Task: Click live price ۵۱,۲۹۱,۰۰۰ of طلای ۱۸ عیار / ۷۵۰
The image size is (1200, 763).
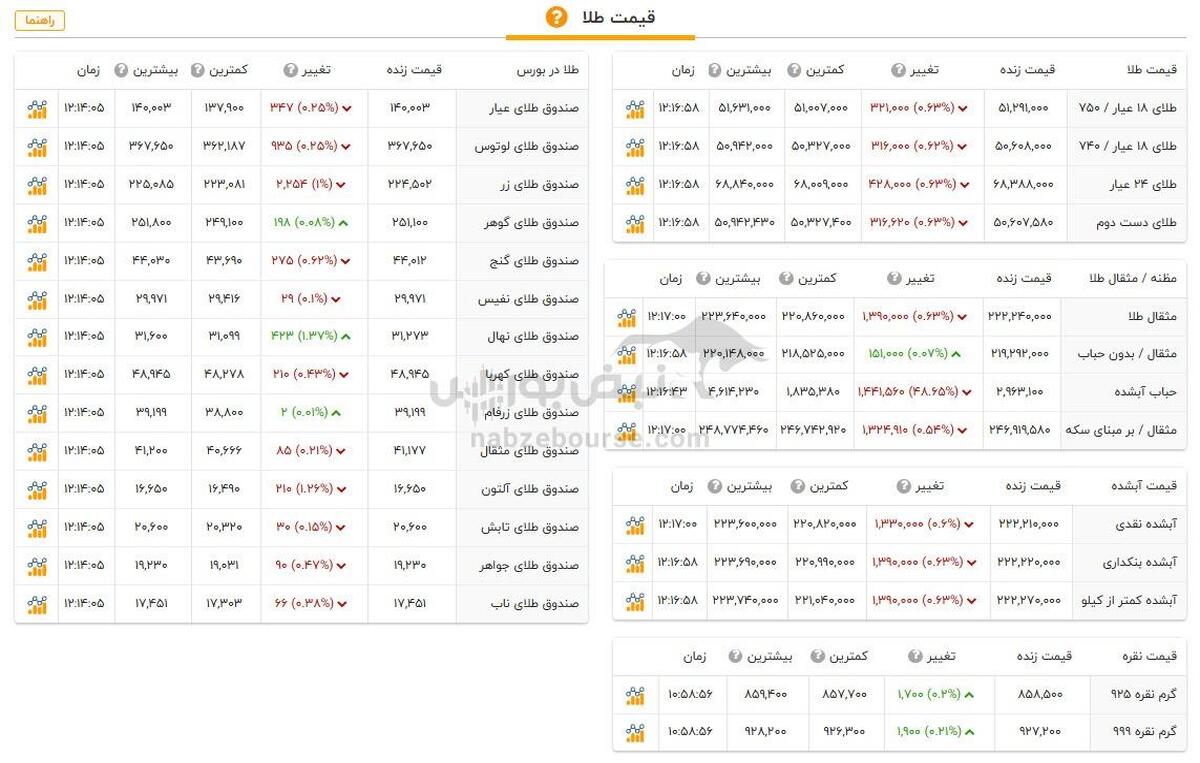Action: (1022, 108)
